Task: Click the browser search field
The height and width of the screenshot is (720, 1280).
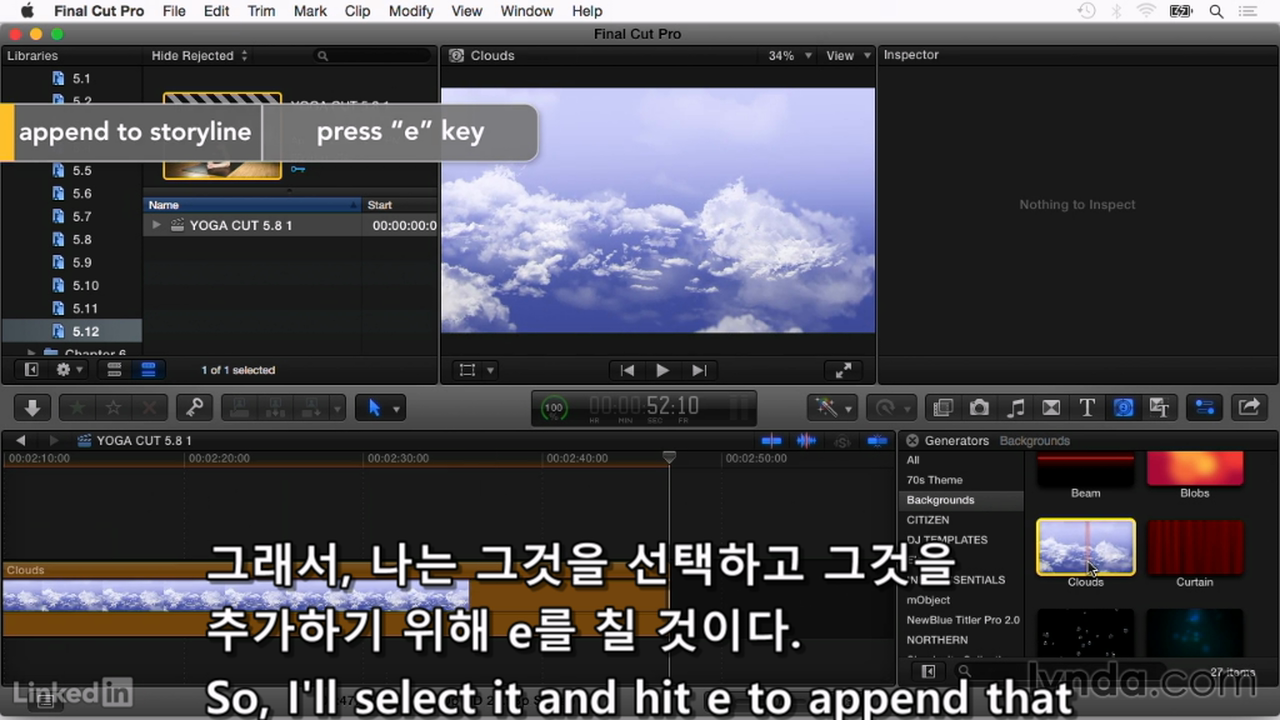Action: point(372,56)
